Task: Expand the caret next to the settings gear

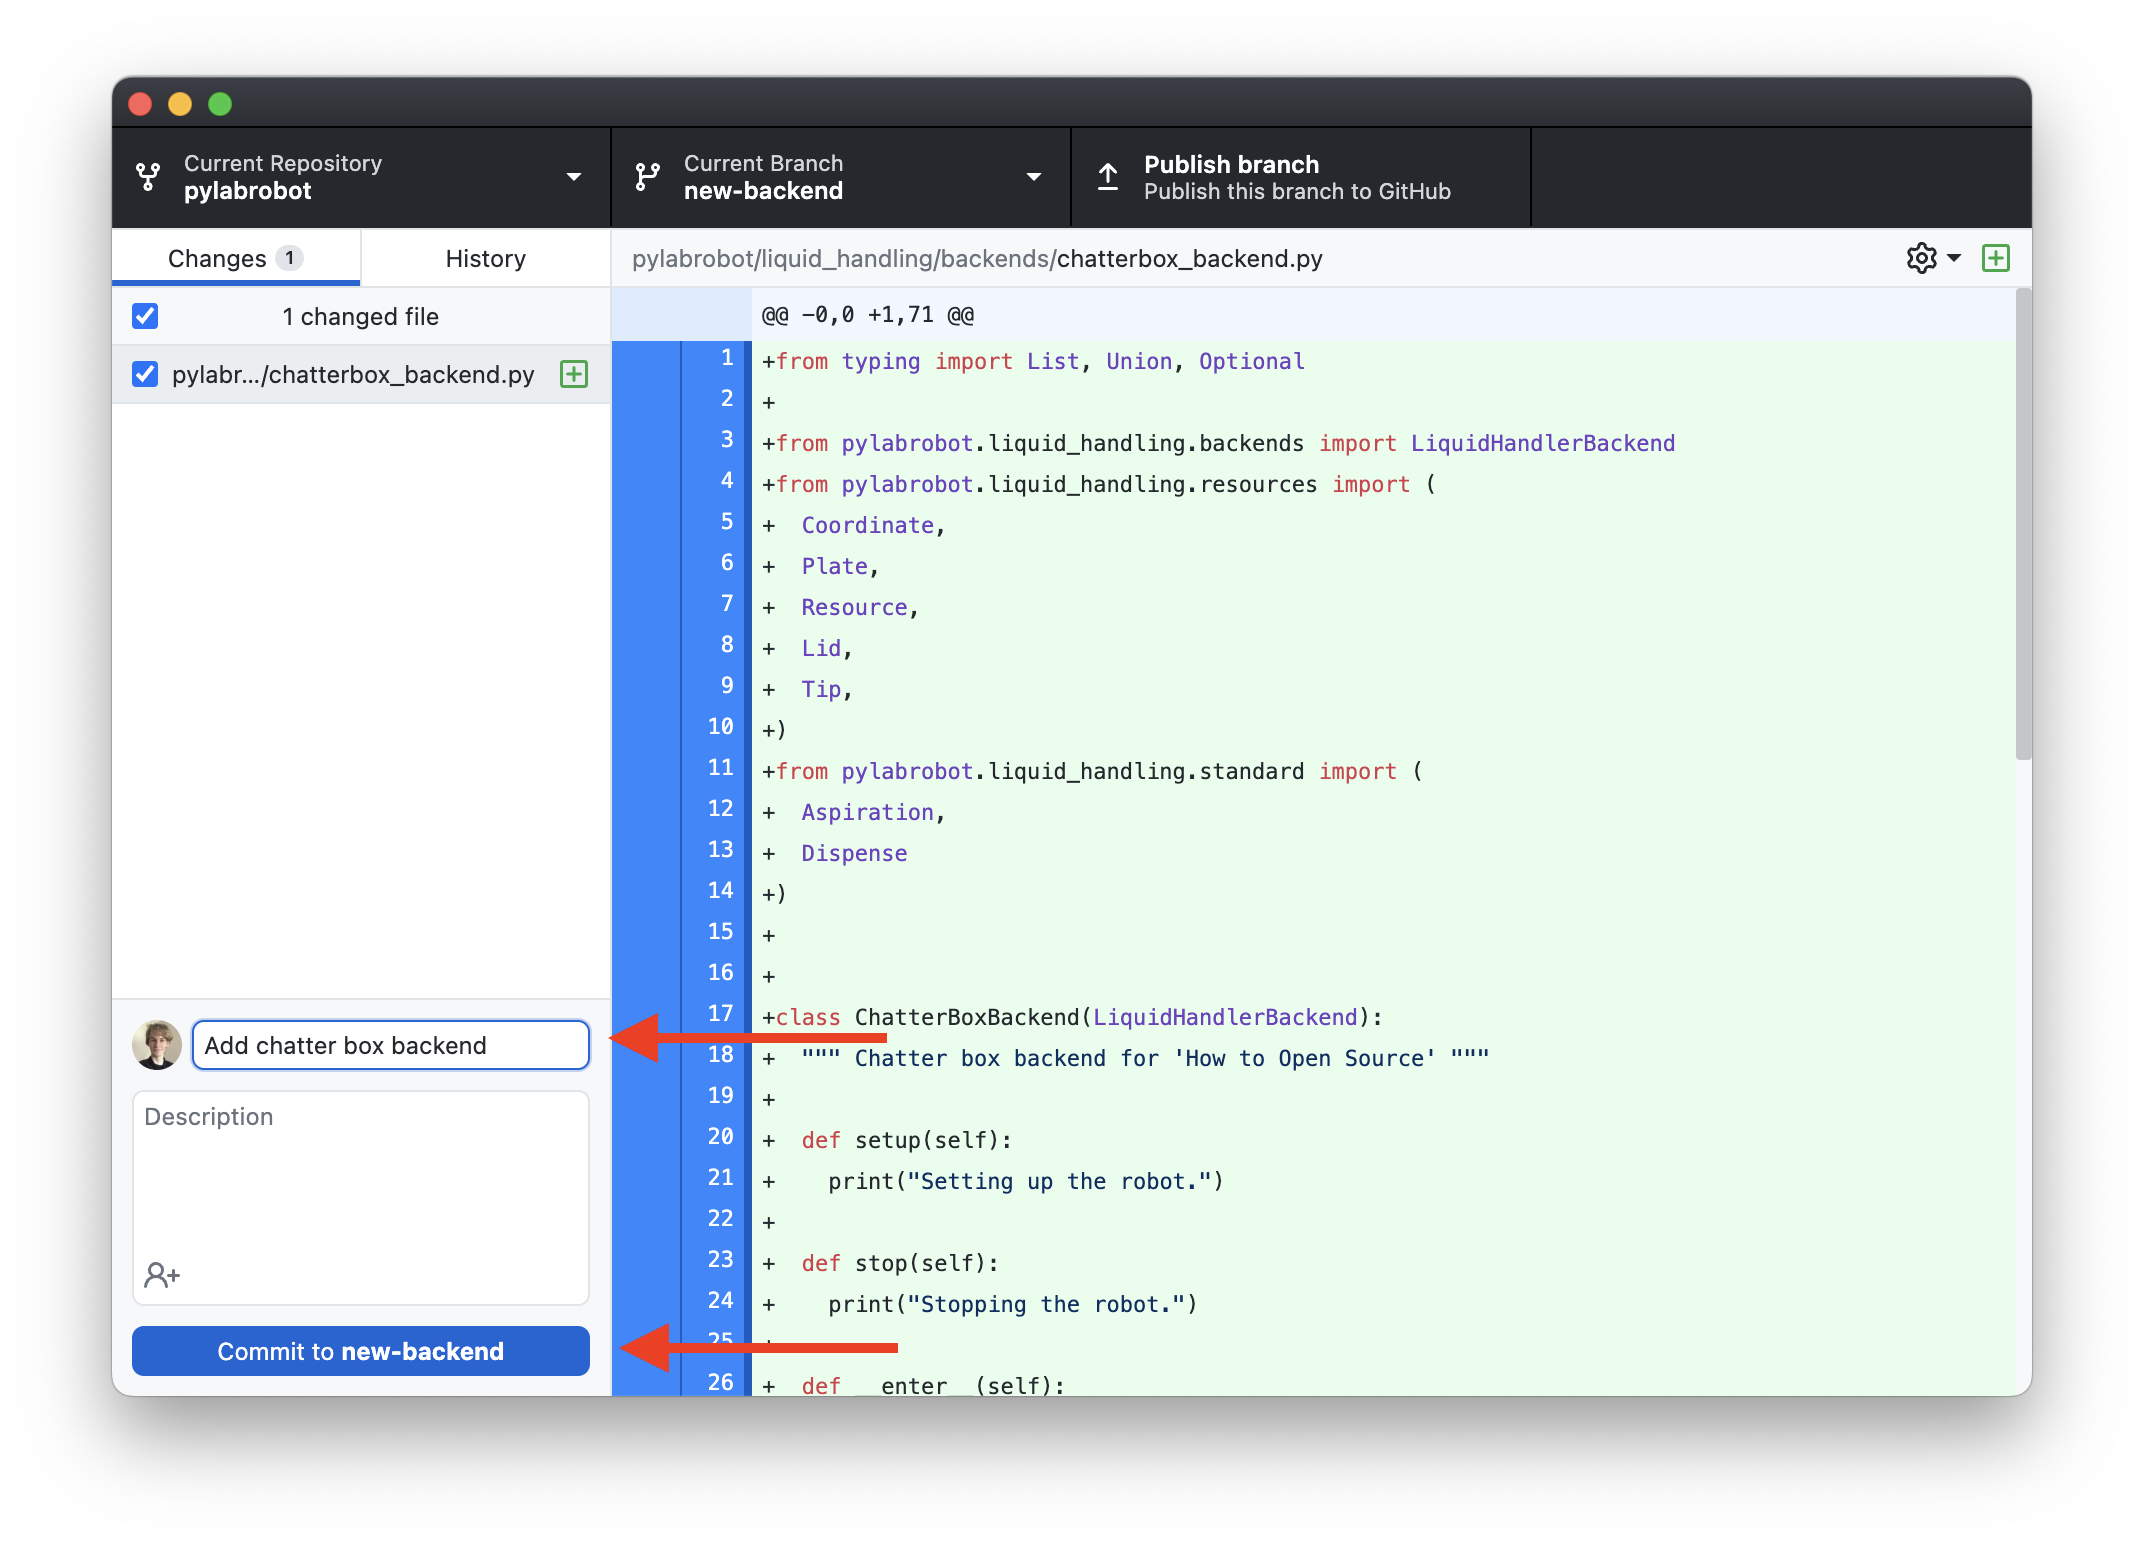Action: coord(1954,258)
